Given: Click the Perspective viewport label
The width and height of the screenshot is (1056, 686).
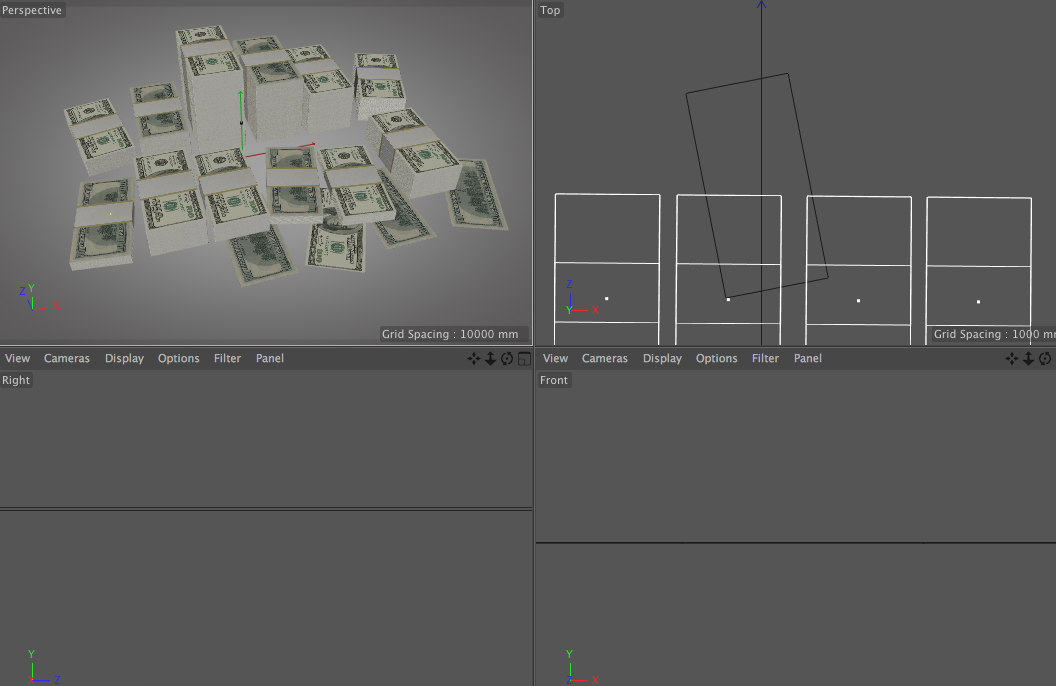Looking at the screenshot, I should (x=32, y=10).
